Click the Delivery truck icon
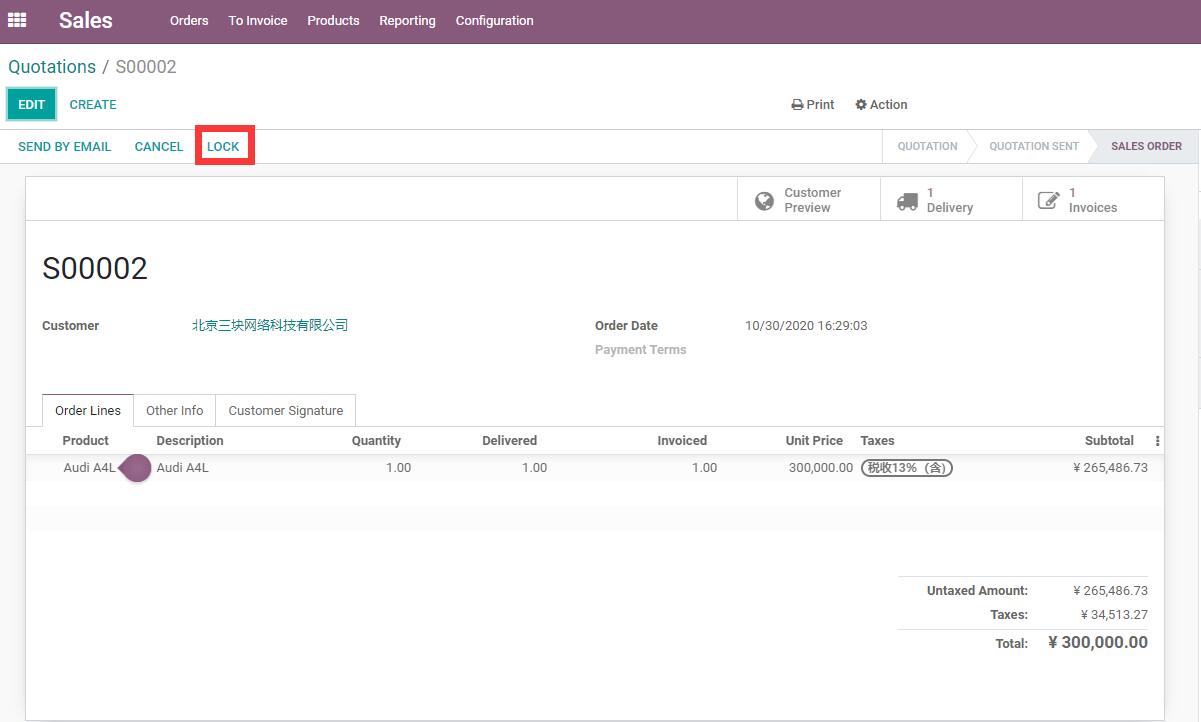 tap(907, 201)
